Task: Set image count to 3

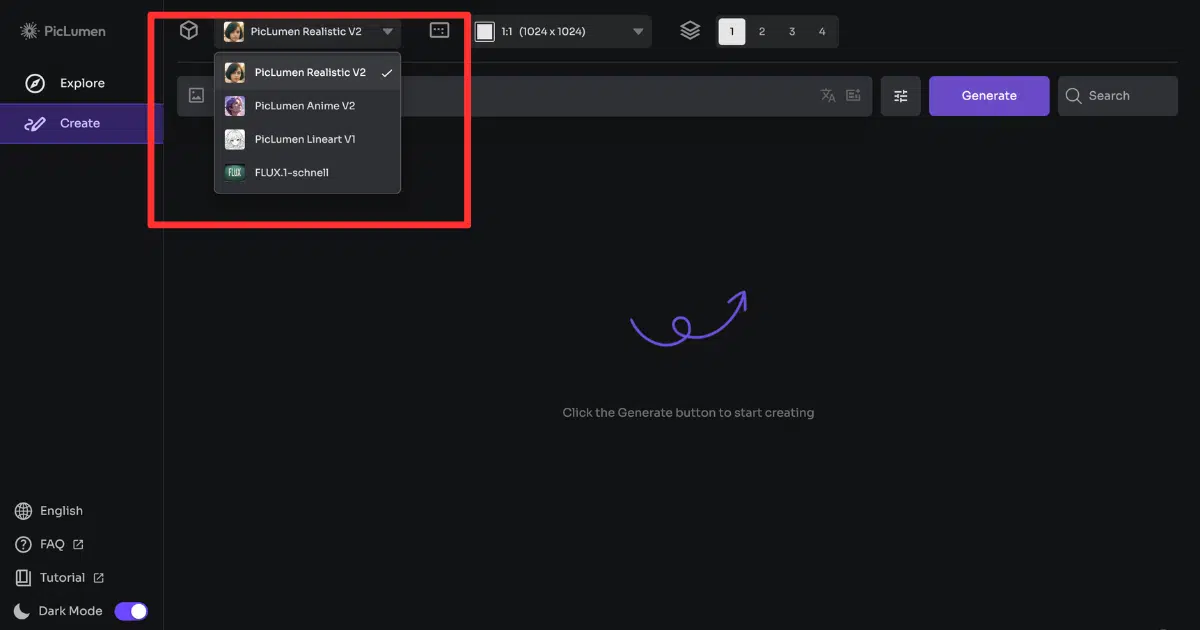Action: 792,32
